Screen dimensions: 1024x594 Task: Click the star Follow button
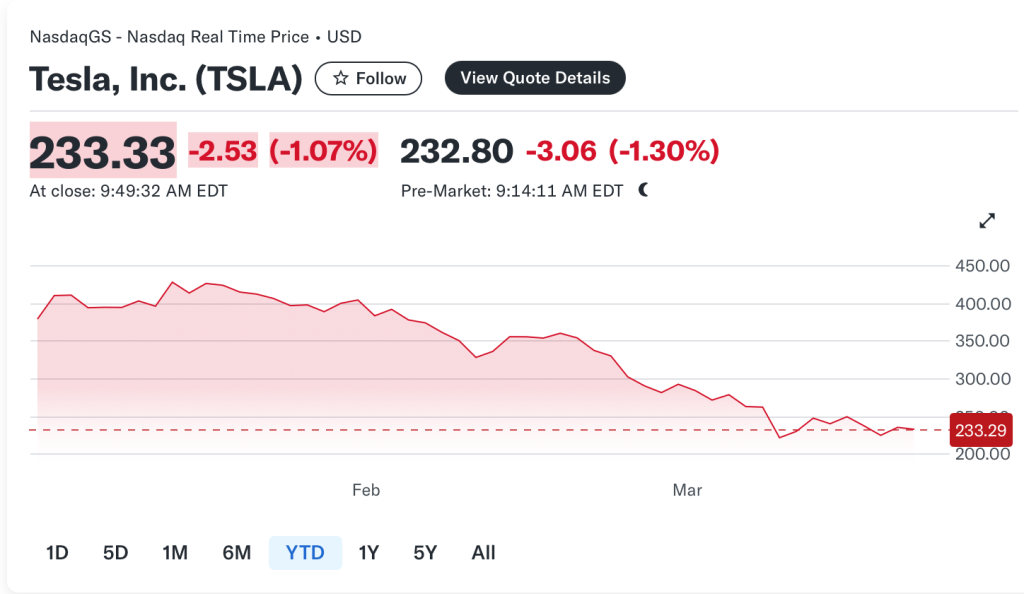(368, 78)
